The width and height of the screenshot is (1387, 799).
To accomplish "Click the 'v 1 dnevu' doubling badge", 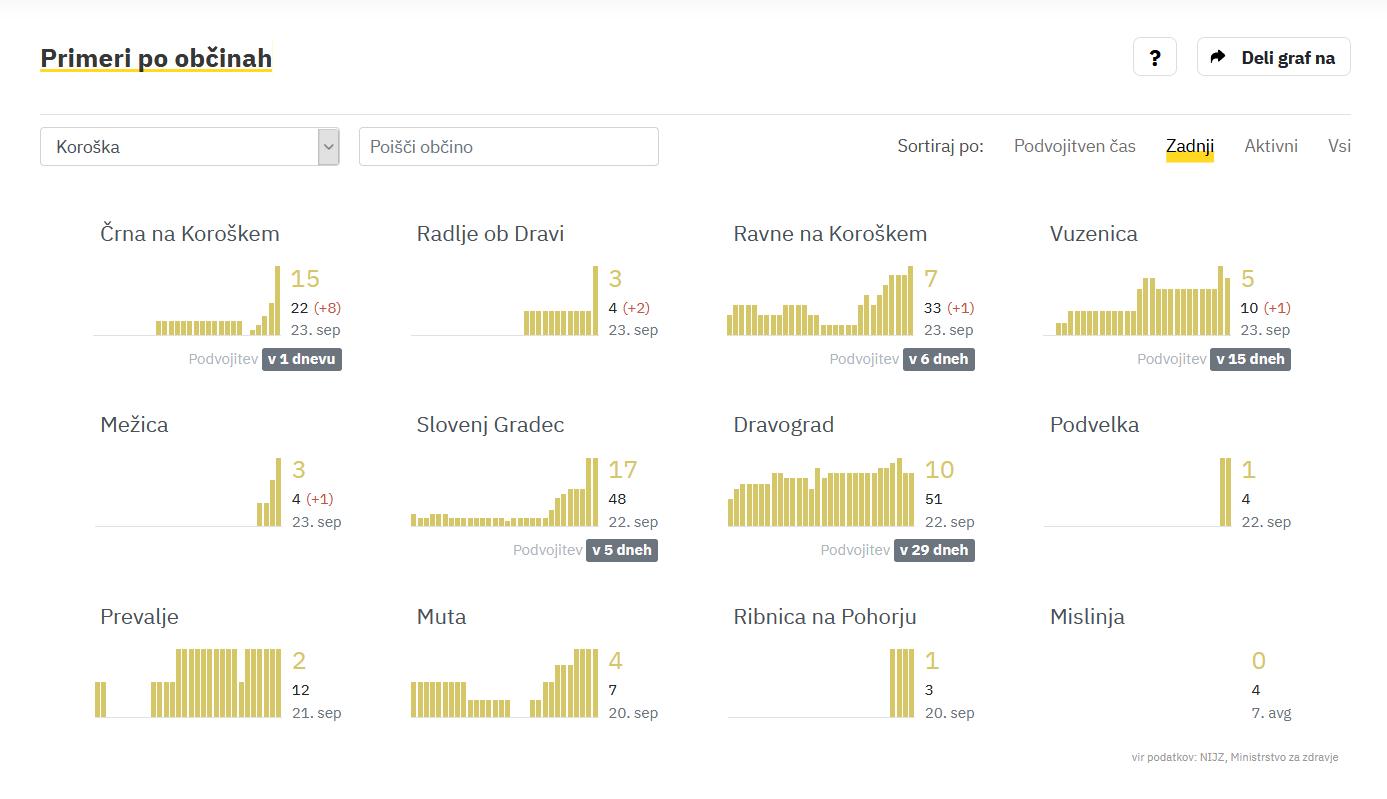I will (302, 359).
